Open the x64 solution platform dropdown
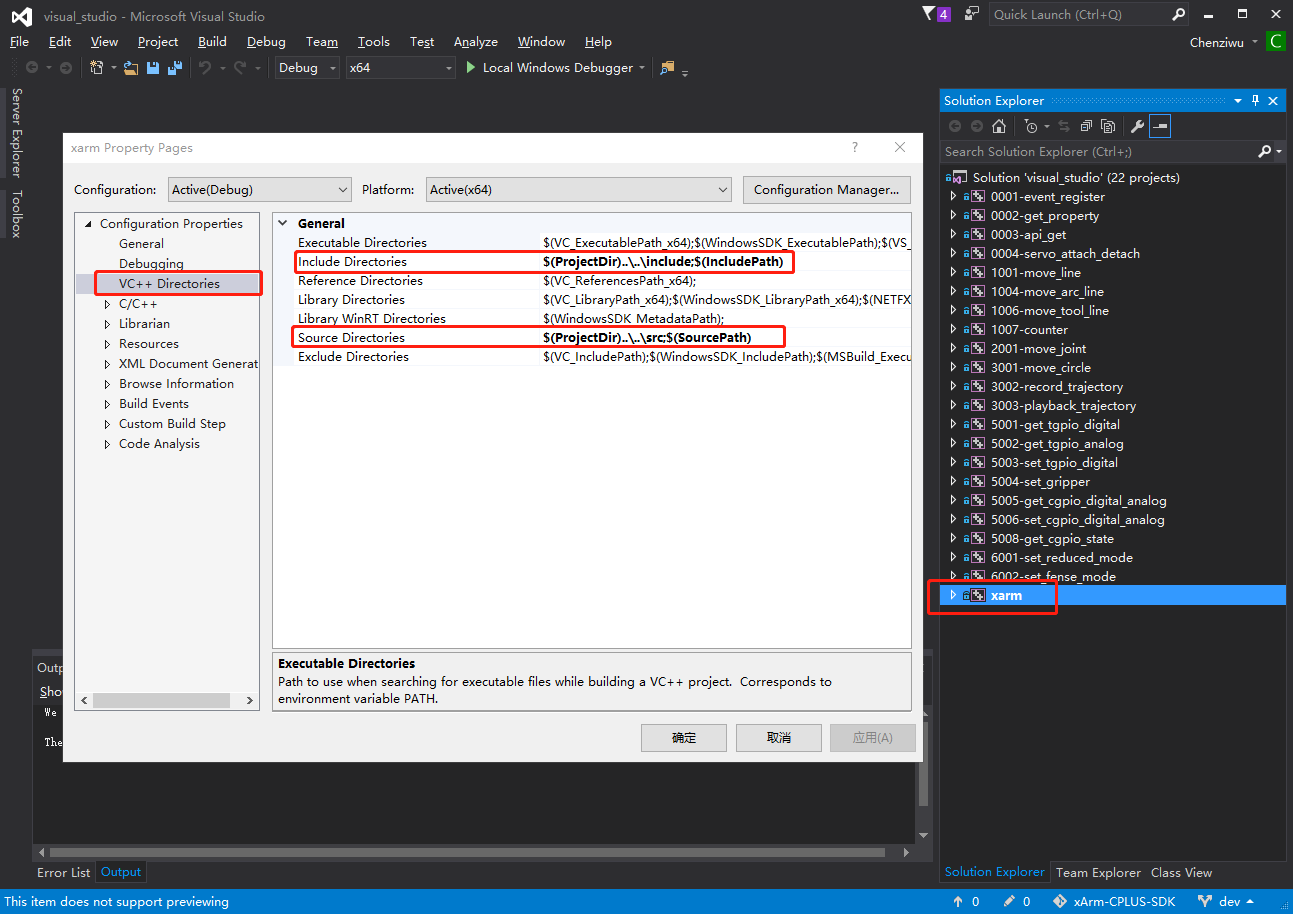The image size is (1293, 914). (x=400, y=68)
